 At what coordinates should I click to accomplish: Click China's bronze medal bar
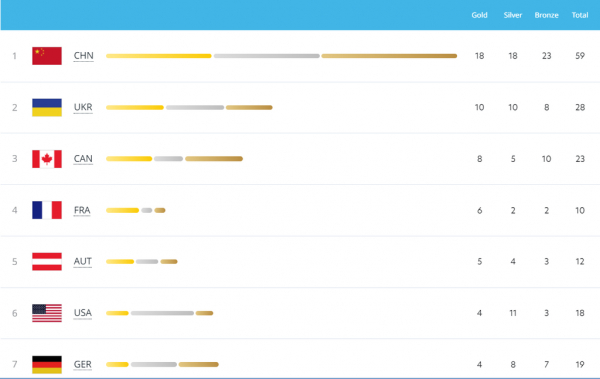(389, 56)
